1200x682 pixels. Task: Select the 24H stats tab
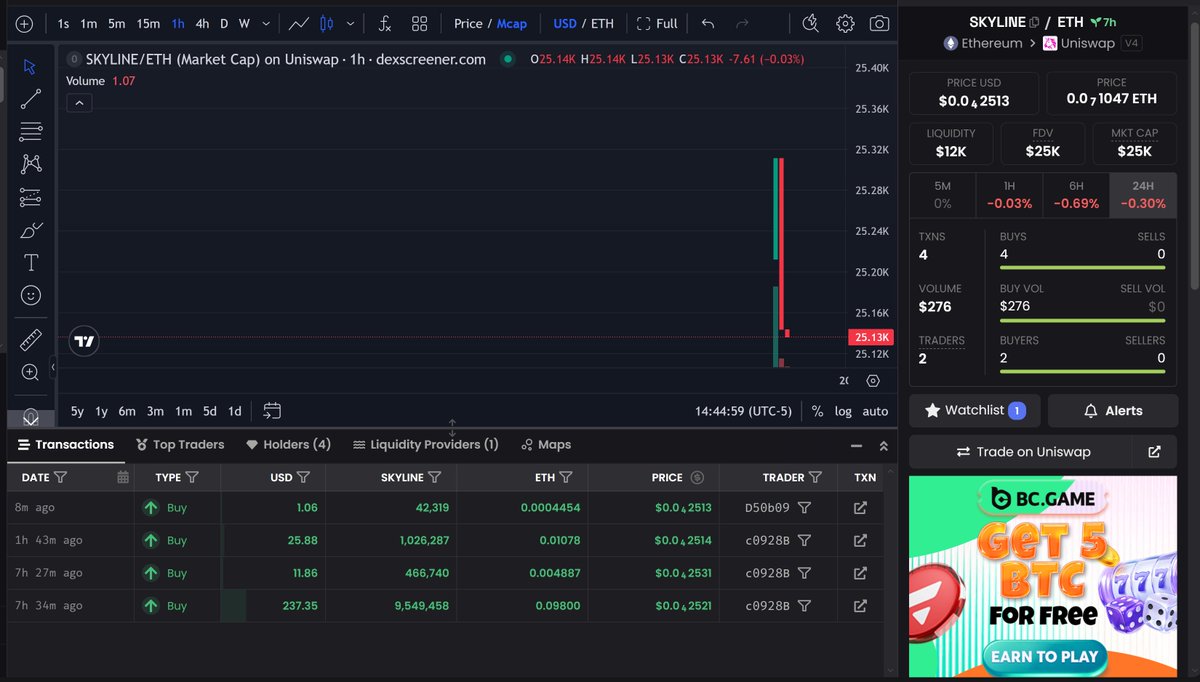tap(1143, 195)
